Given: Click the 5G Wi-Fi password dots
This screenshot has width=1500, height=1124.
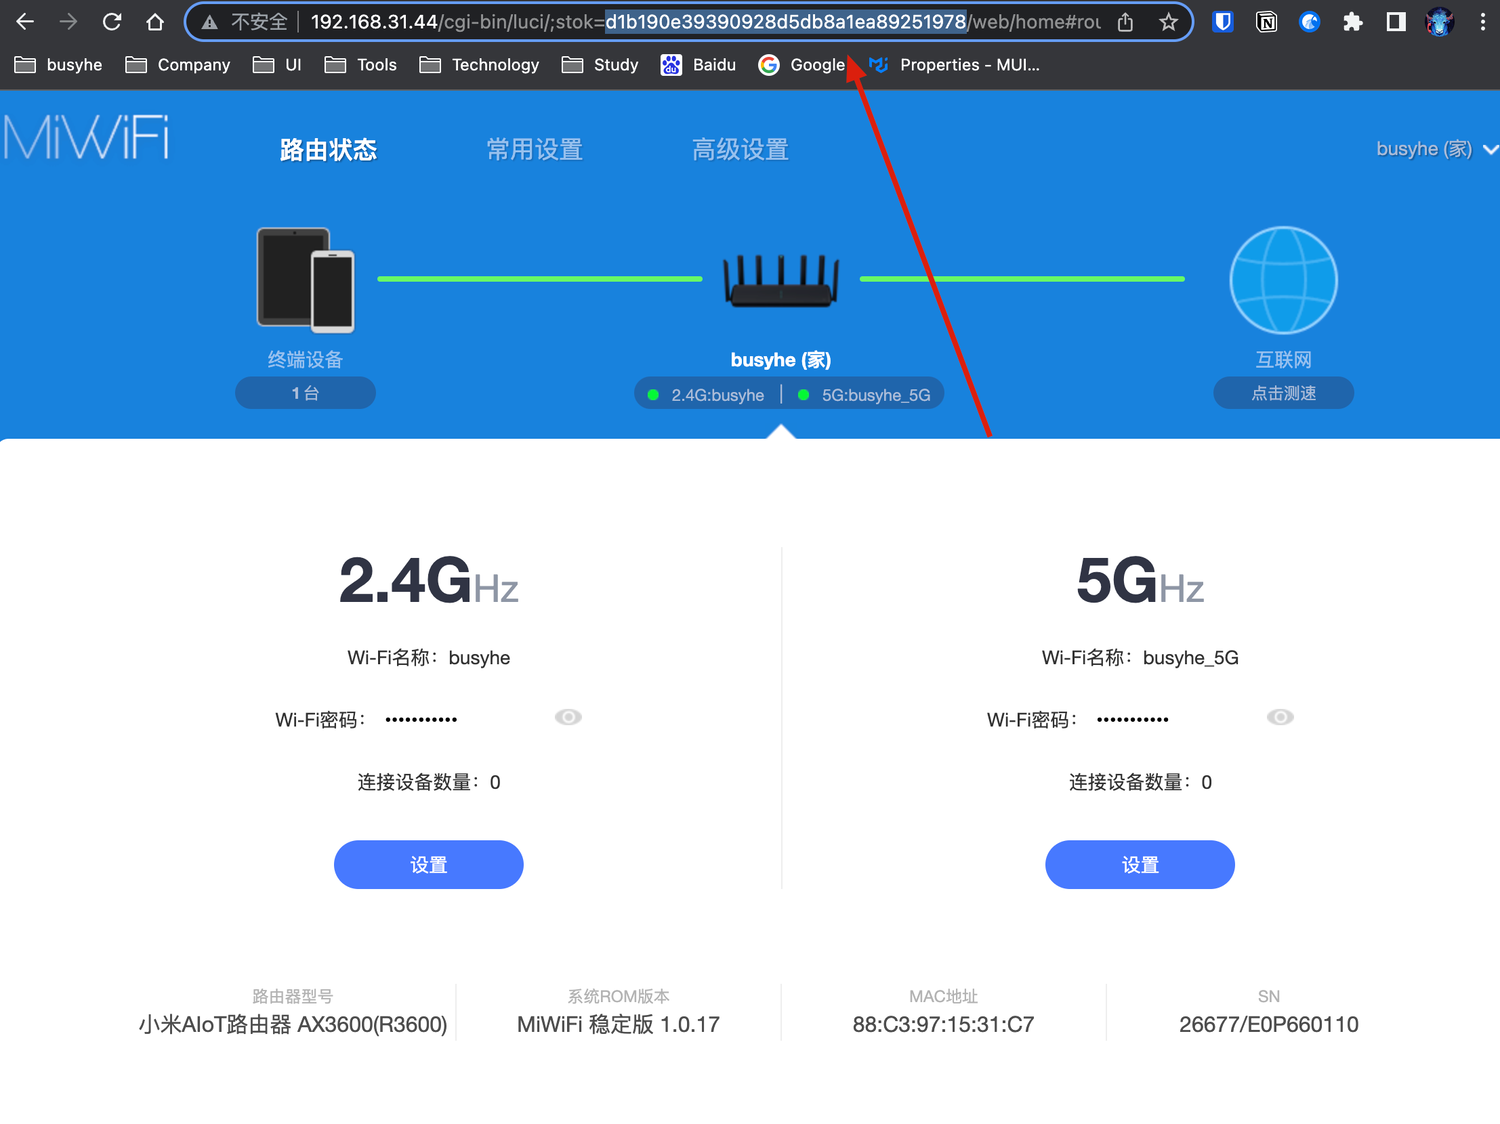Looking at the screenshot, I should pos(1132,720).
